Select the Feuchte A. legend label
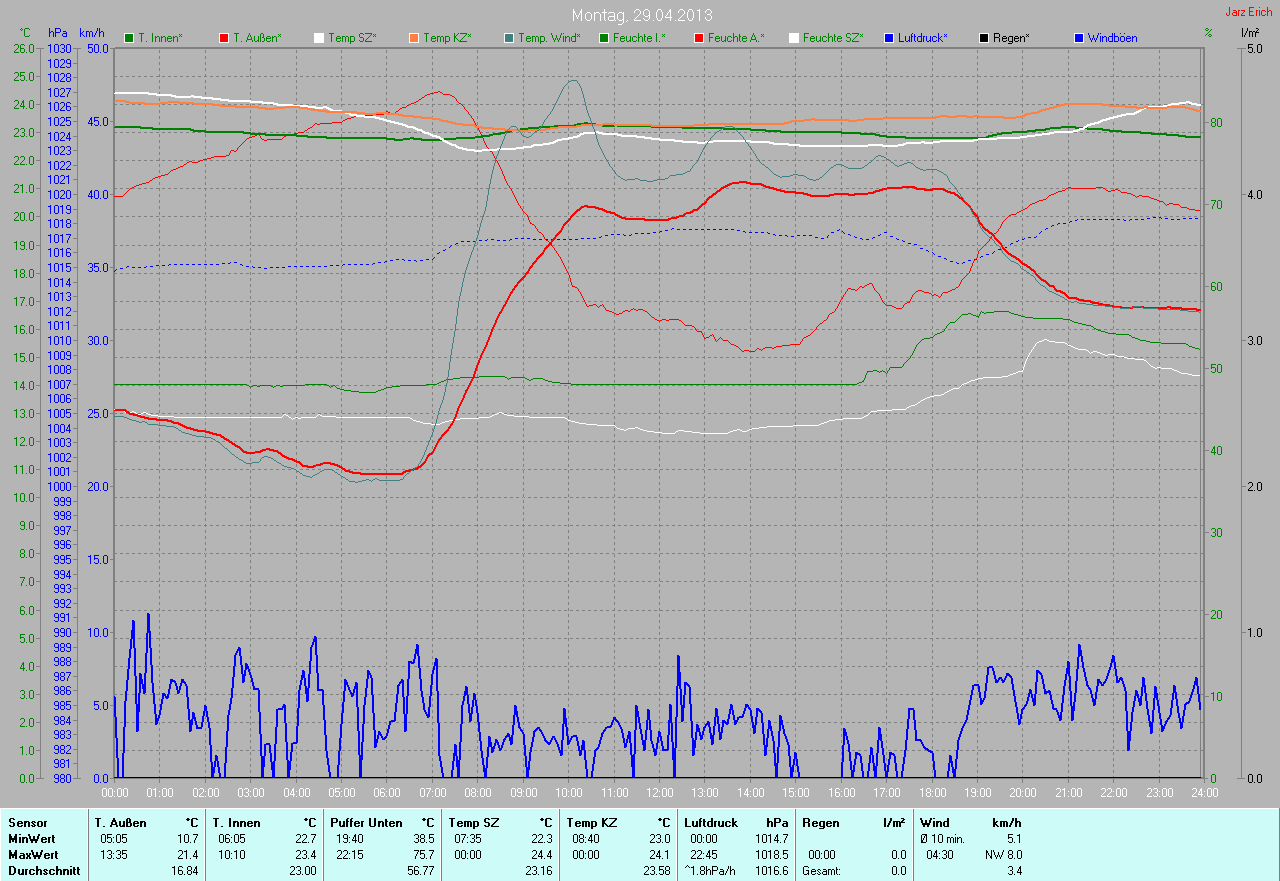The image size is (1280, 881). (735, 38)
